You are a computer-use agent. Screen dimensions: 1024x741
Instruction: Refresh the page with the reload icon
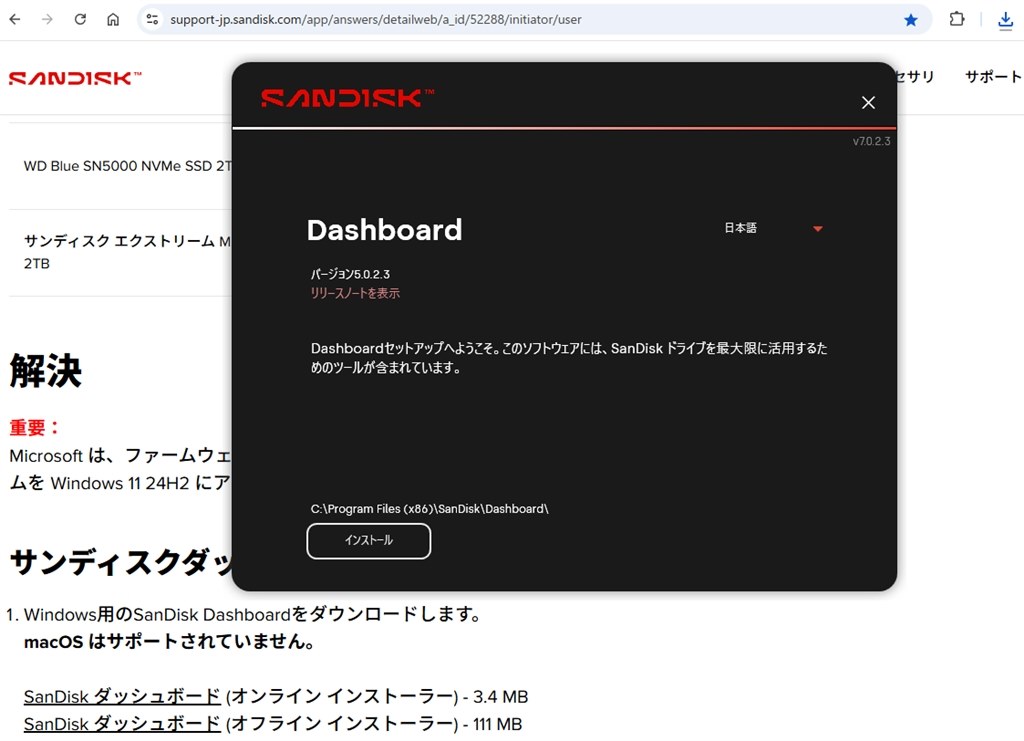[80, 18]
